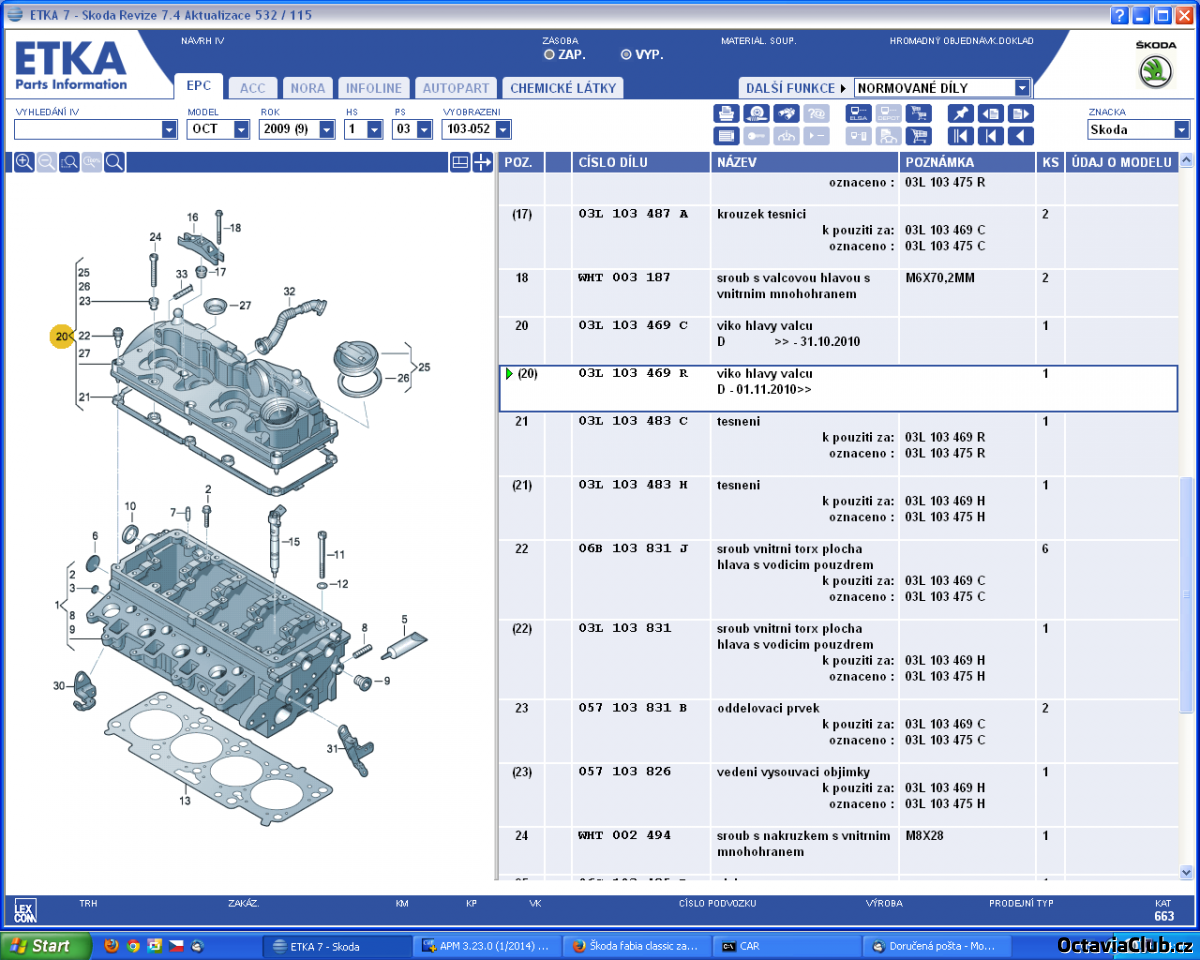Select the EPC tab

(x=198, y=86)
